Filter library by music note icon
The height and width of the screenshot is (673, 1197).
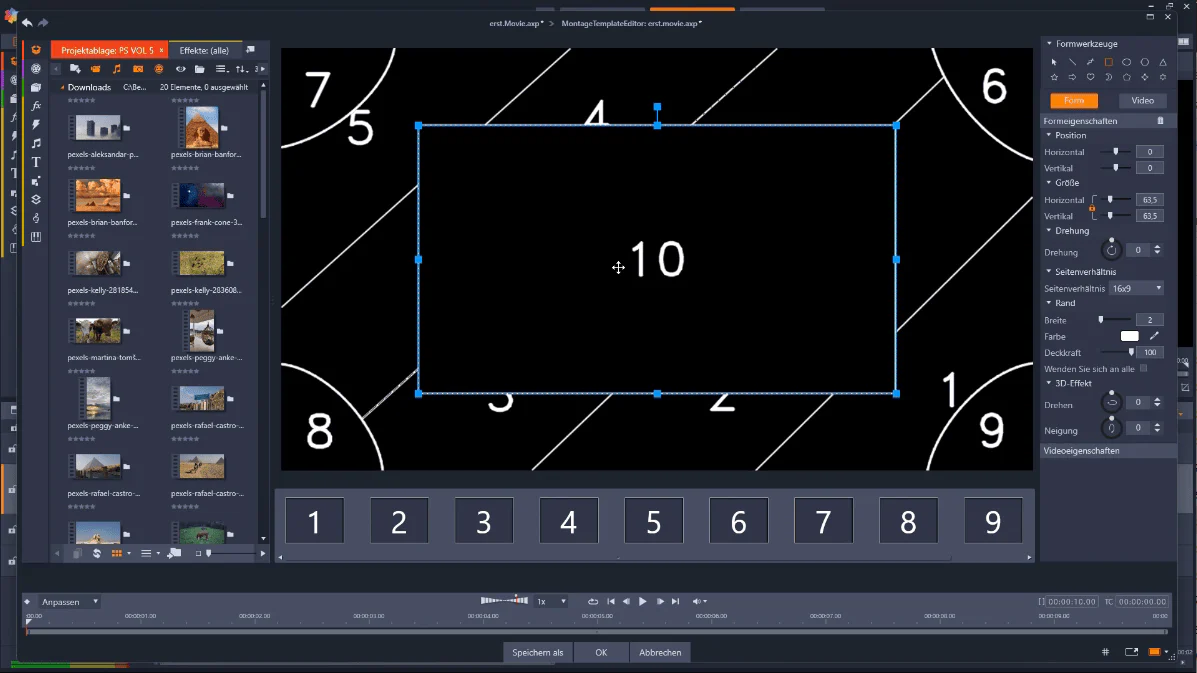(117, 69)
